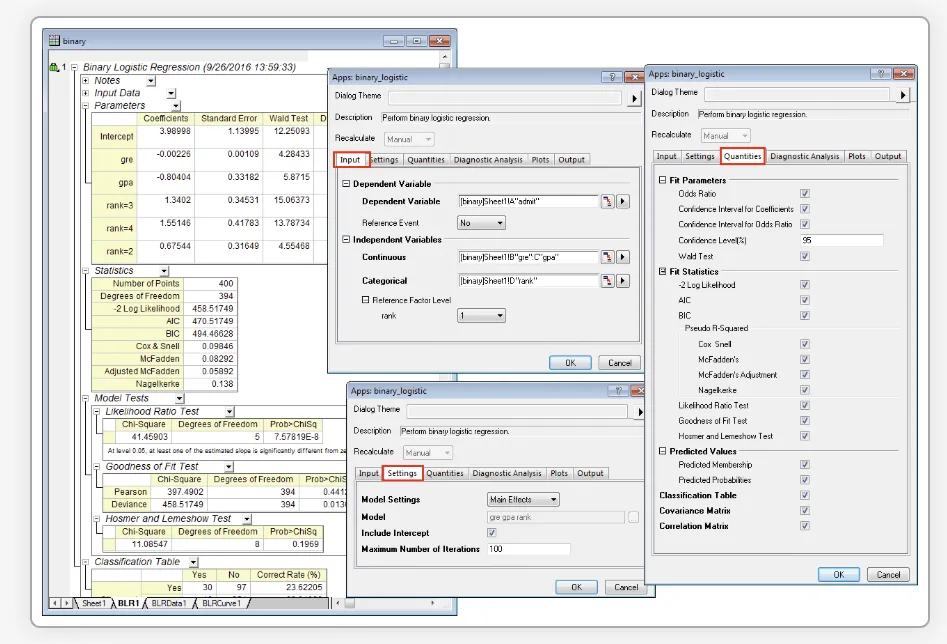Select Input tab in Input dialog
This screenshot has width=947, height=644.
click(350, 159)
